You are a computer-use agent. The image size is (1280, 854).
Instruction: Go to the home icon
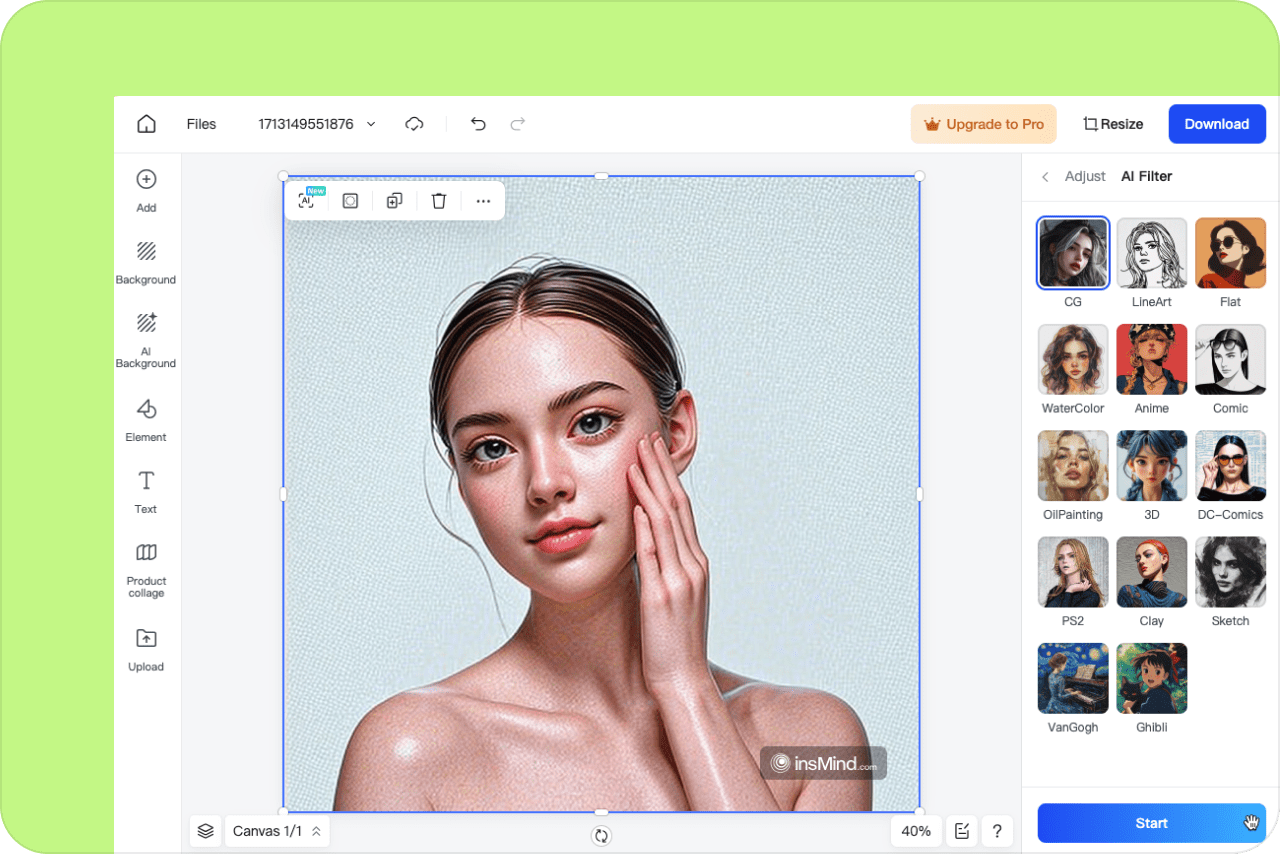(146, 124)
